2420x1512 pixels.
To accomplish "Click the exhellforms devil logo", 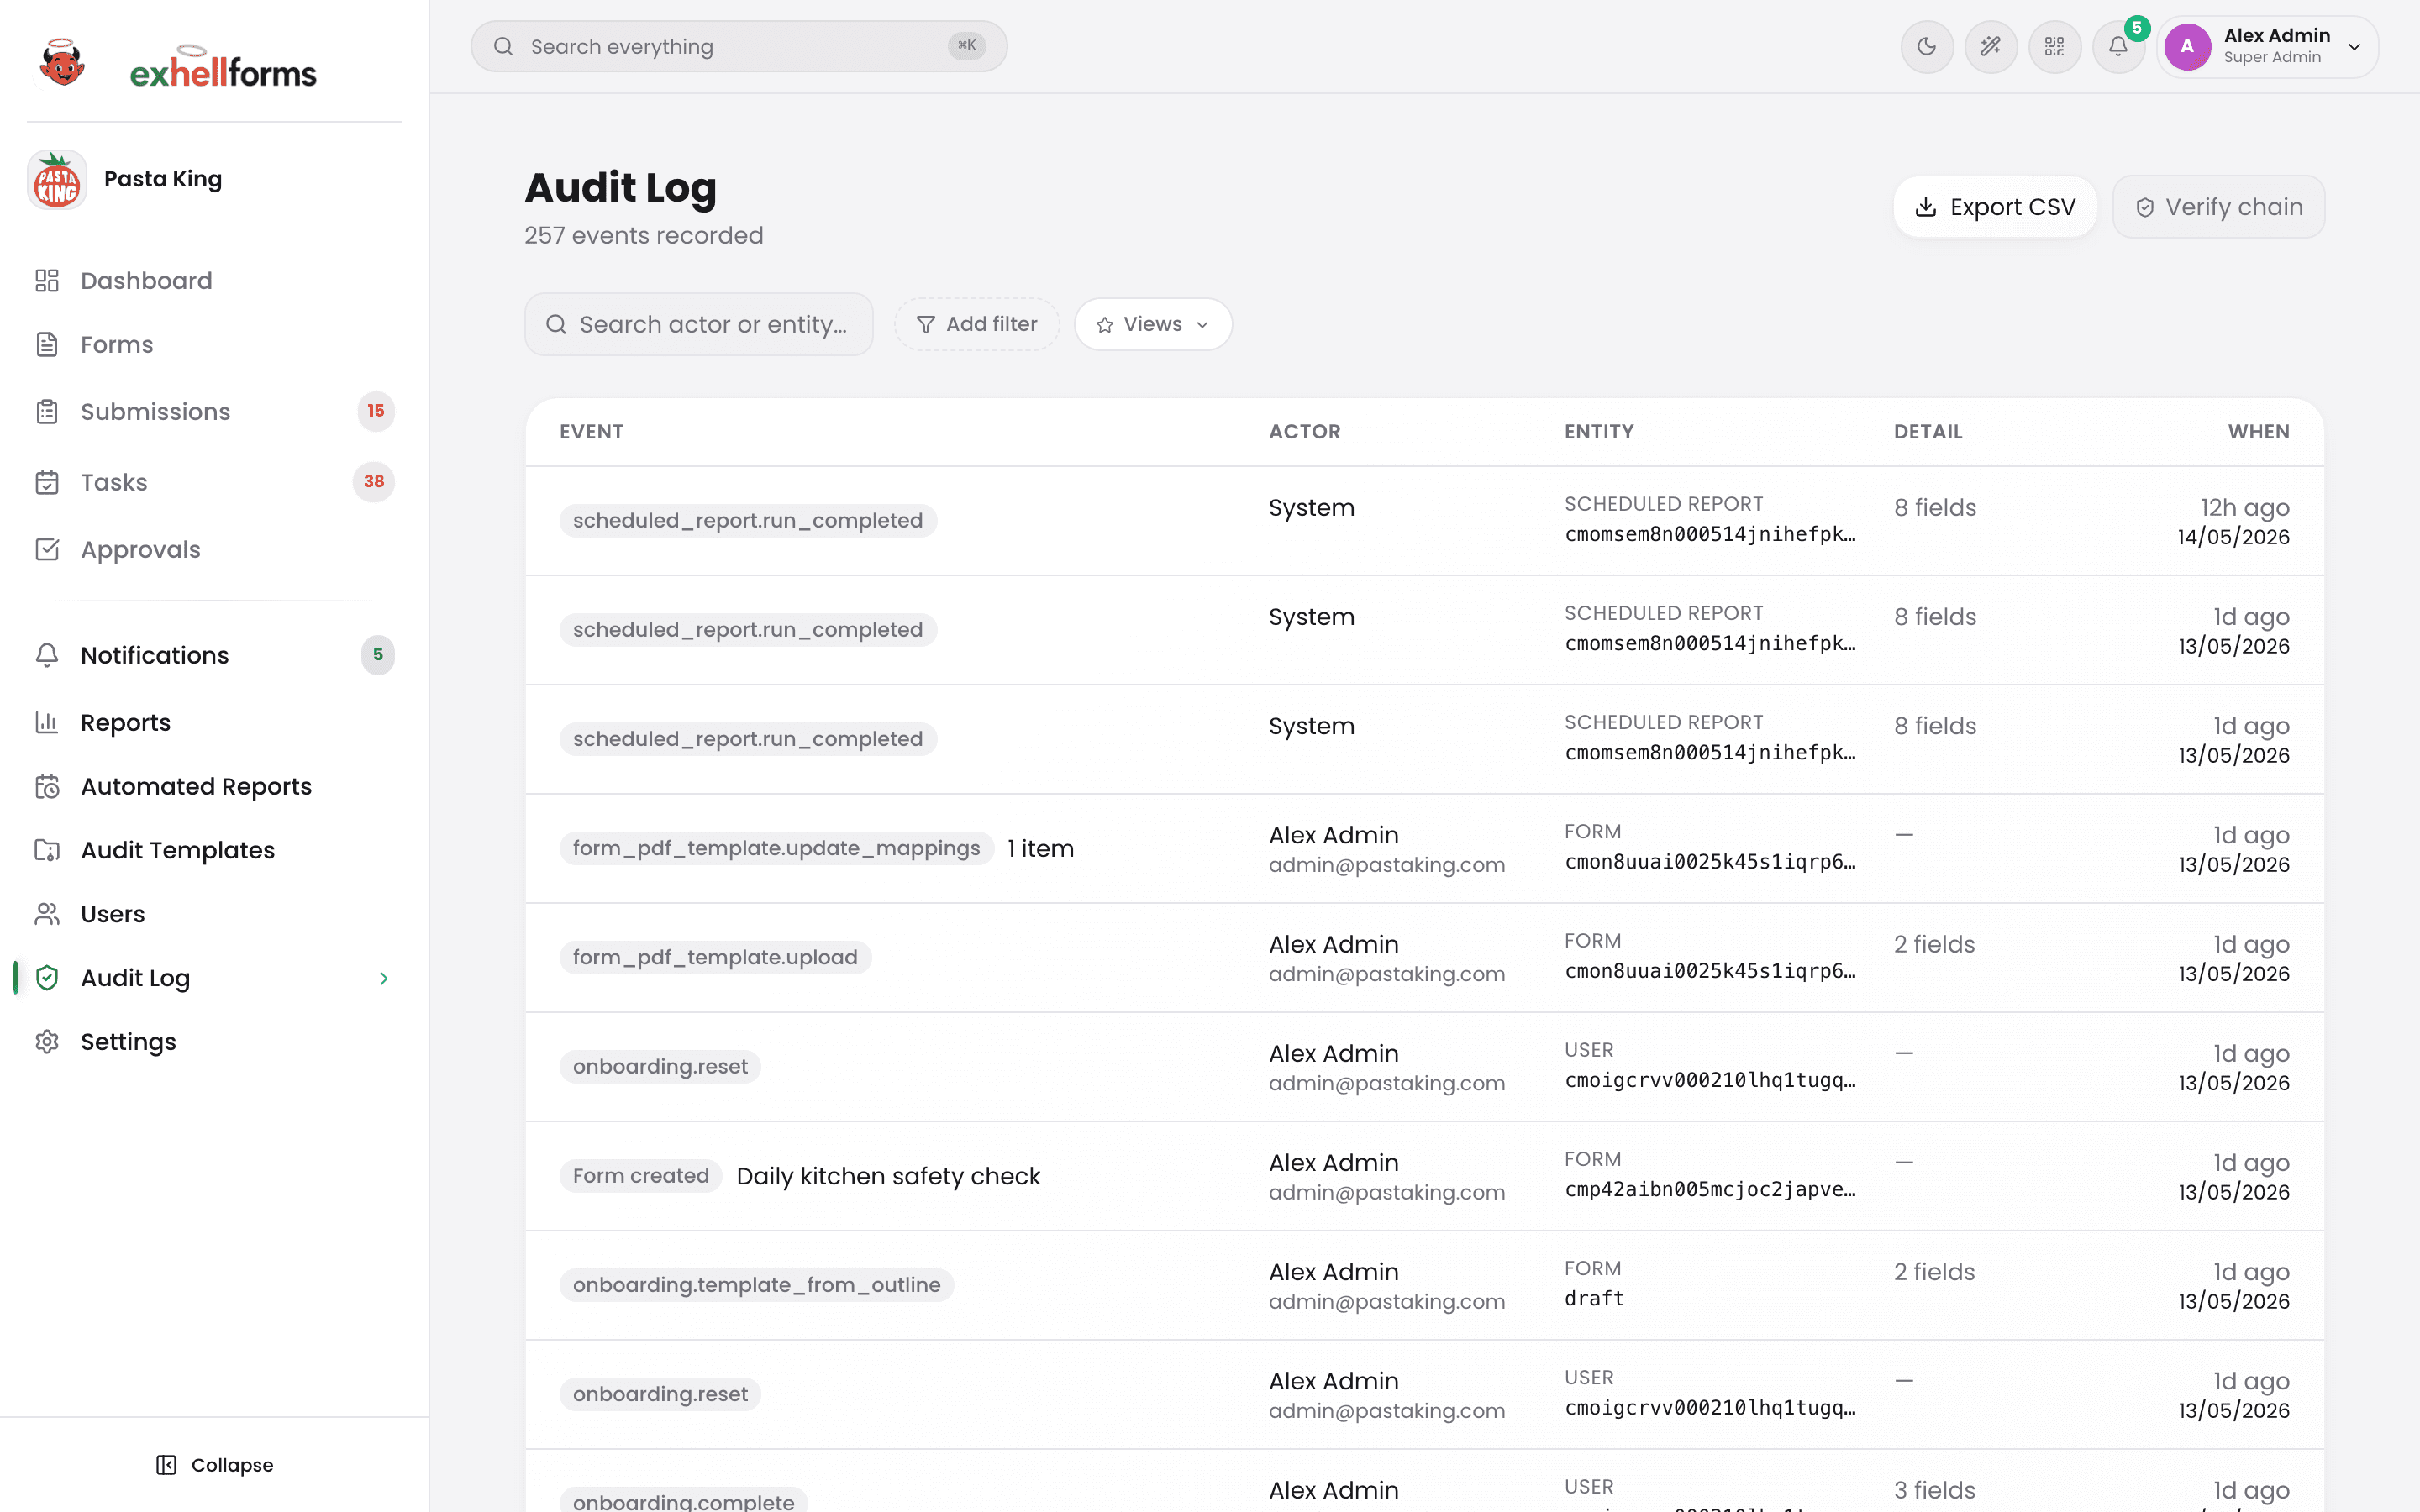I will 62,64.
